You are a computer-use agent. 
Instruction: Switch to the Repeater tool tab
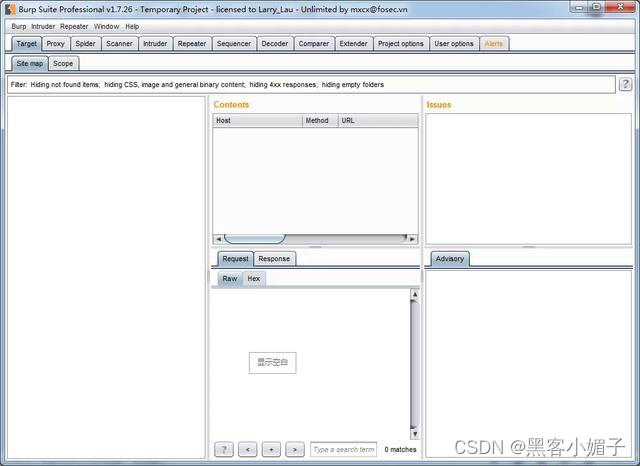tap(192, 44)
